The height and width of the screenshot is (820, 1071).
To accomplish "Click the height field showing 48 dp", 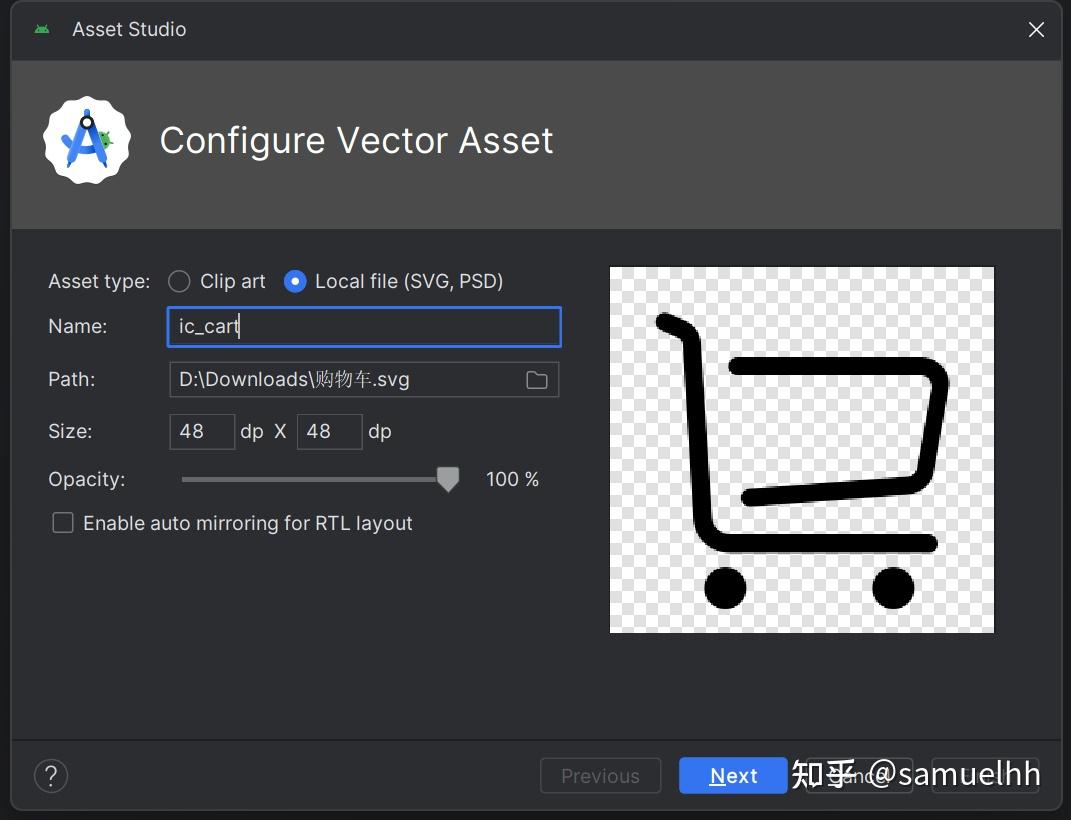I will (329, 431).
